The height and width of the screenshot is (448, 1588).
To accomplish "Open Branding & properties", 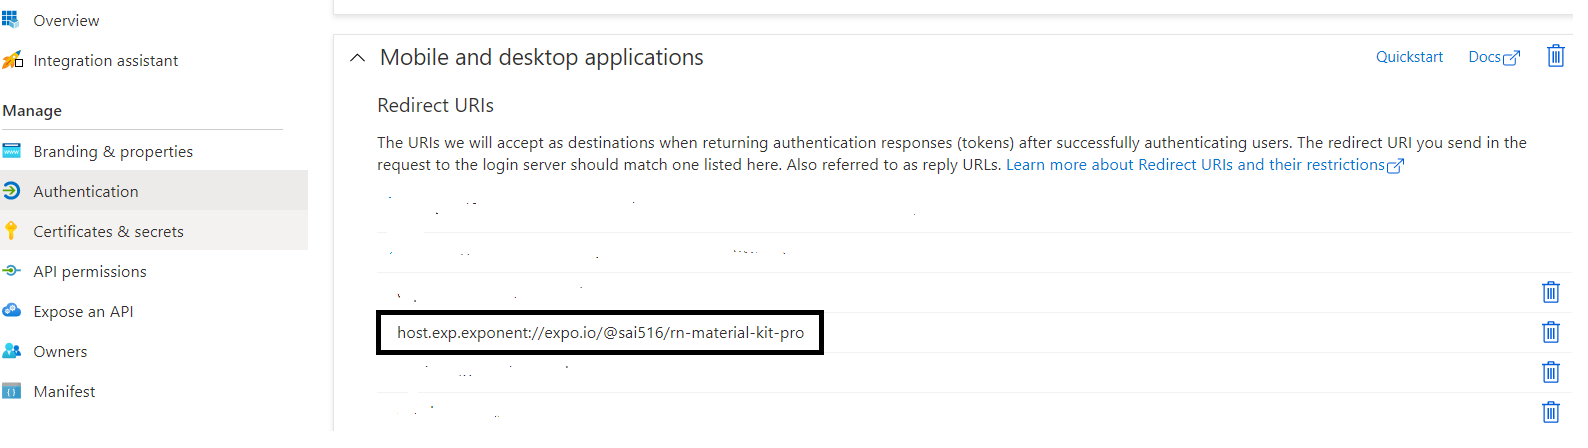I will (113, 152).
